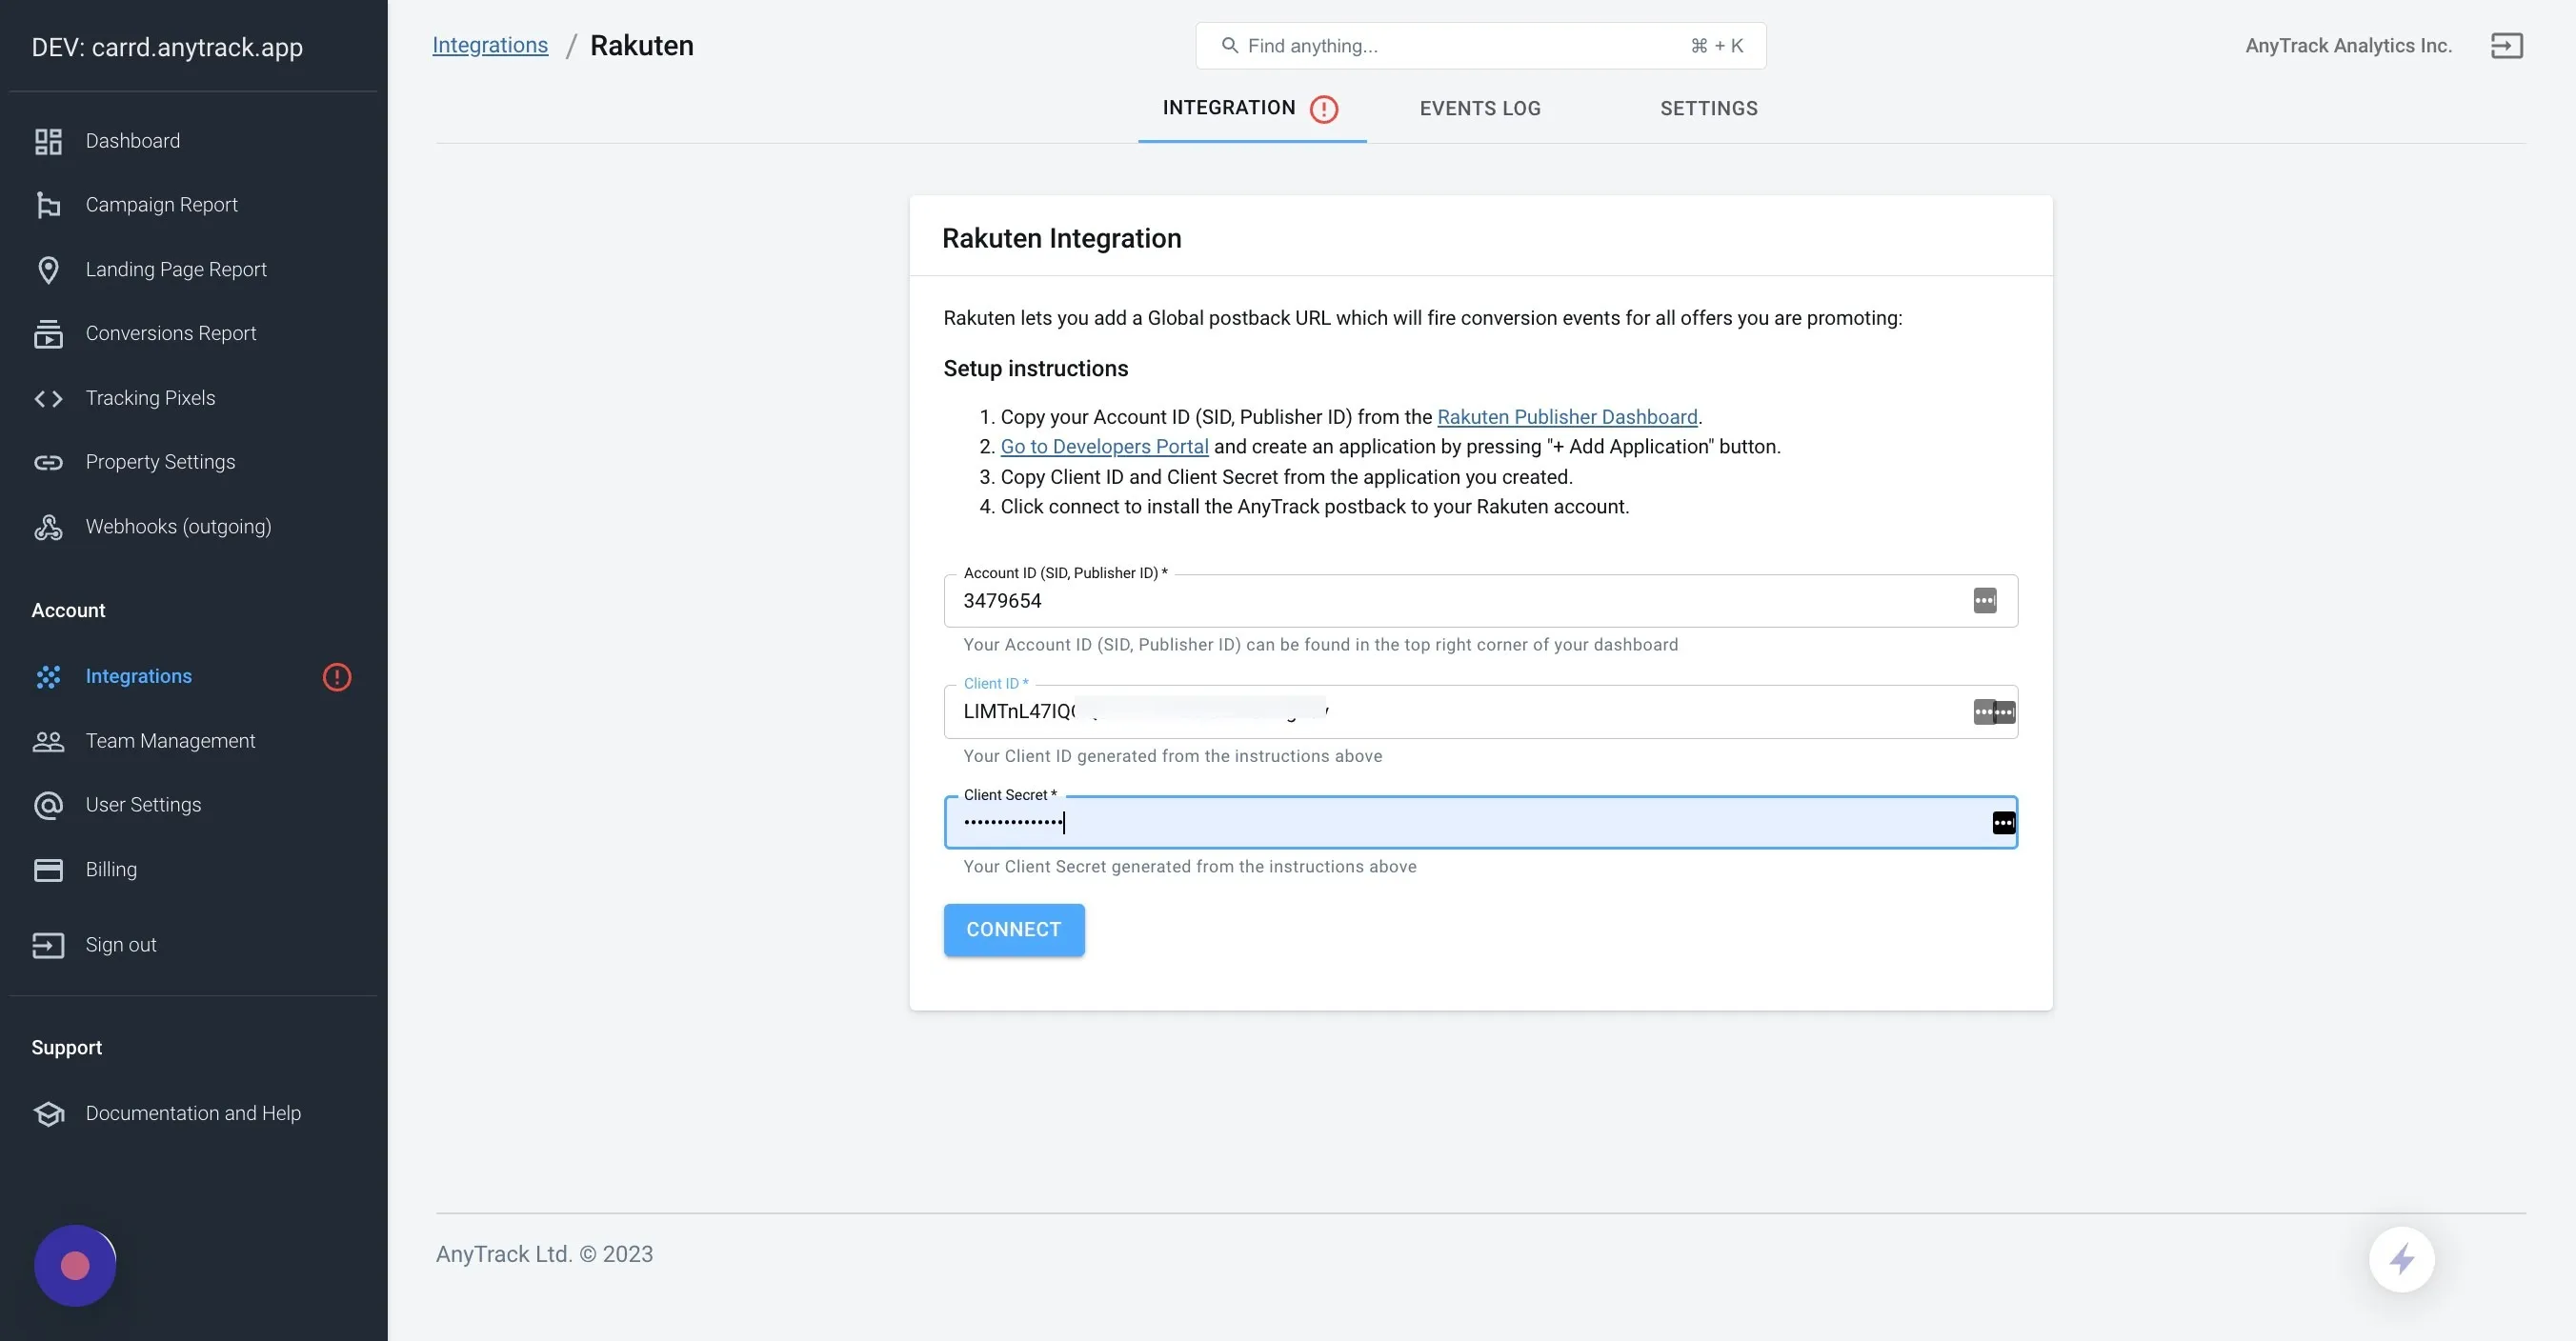
Task: Click the Setup instructions heading
Action: pos(1036,369)
